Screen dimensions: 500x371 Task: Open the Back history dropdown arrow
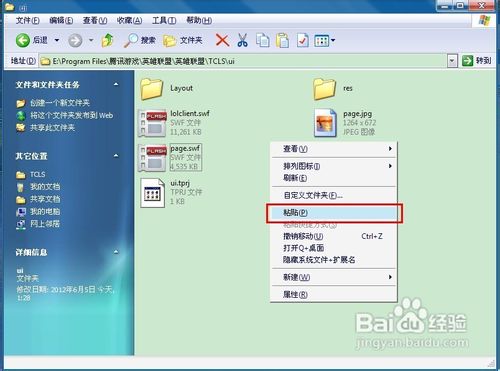(x=57, y=40)
